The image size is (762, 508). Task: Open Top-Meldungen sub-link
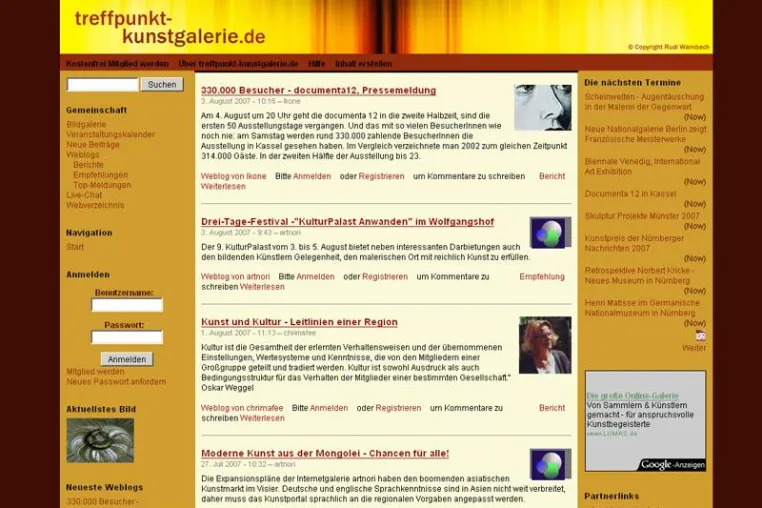pyautogui.click(x=102, y=185)
